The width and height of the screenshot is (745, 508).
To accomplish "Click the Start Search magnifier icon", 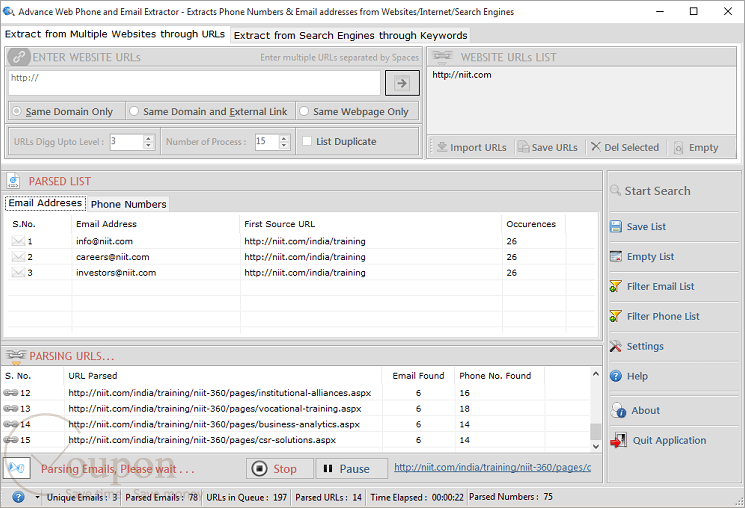I will [615, 191].
